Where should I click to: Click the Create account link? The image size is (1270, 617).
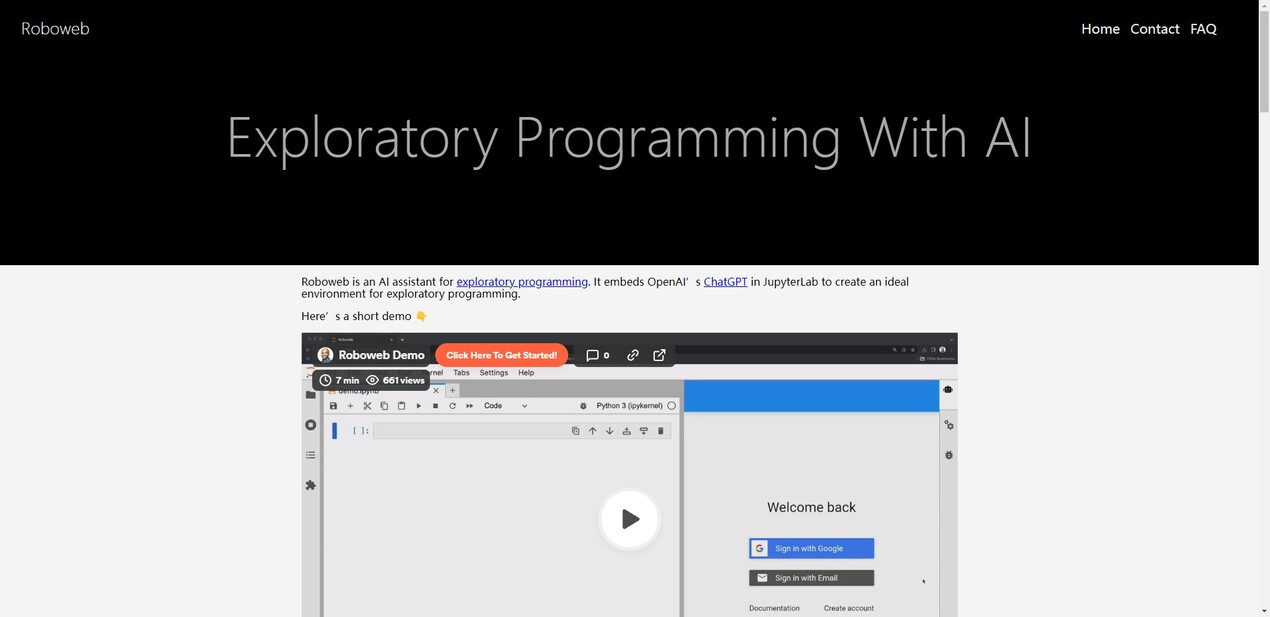click(848, 608)
